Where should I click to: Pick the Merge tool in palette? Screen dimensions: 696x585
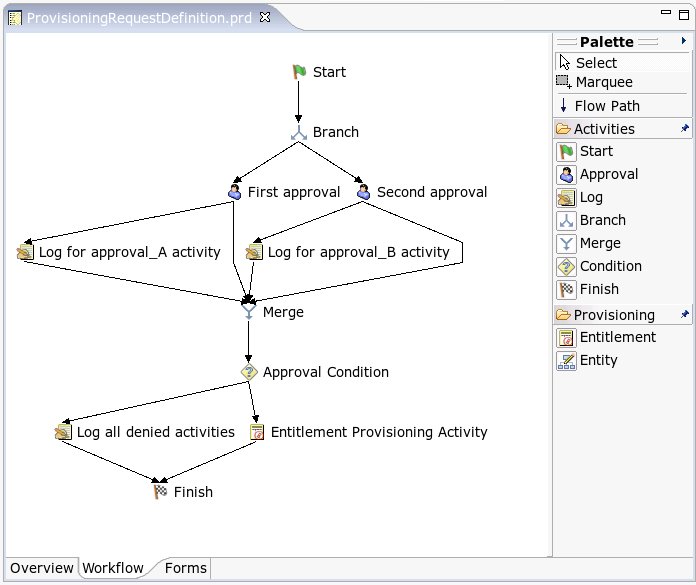[x=599, y=244]
